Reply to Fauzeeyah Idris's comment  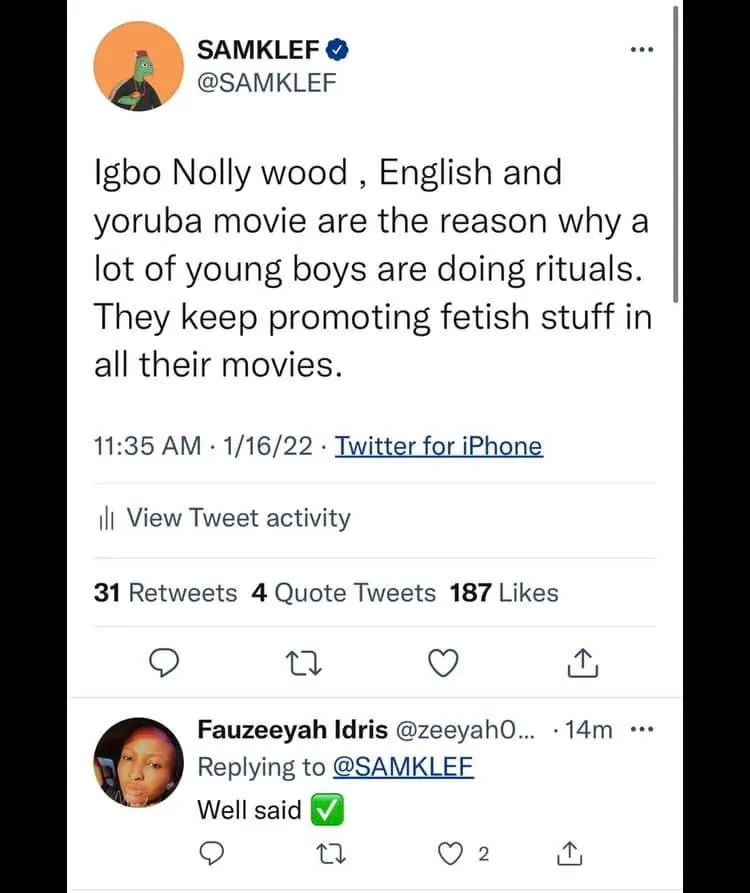click(x=210, y=854)
